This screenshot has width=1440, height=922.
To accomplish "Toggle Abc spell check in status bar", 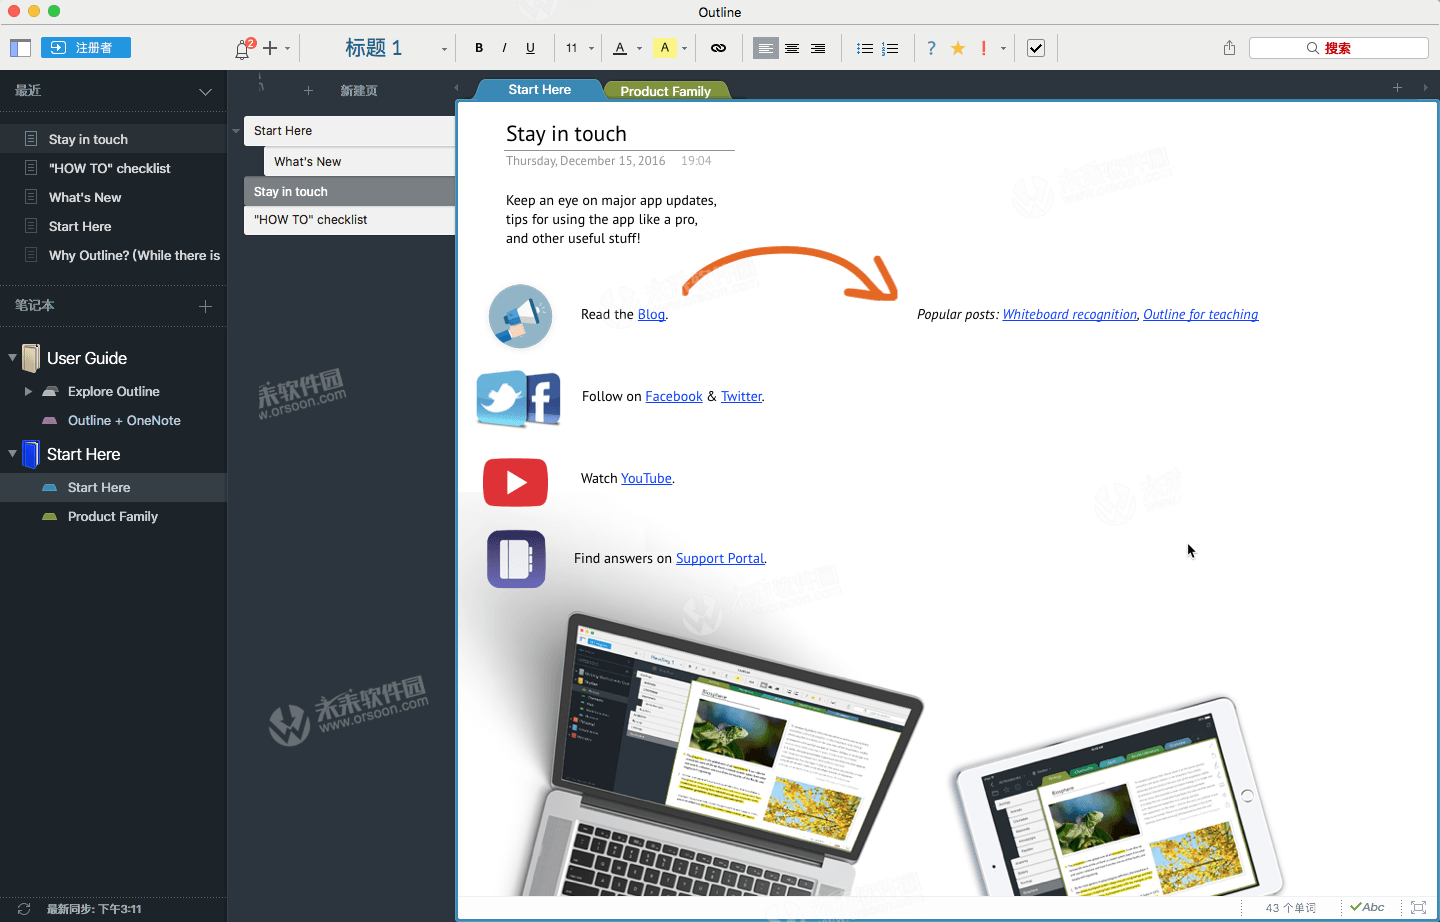I will (1367, 907).
